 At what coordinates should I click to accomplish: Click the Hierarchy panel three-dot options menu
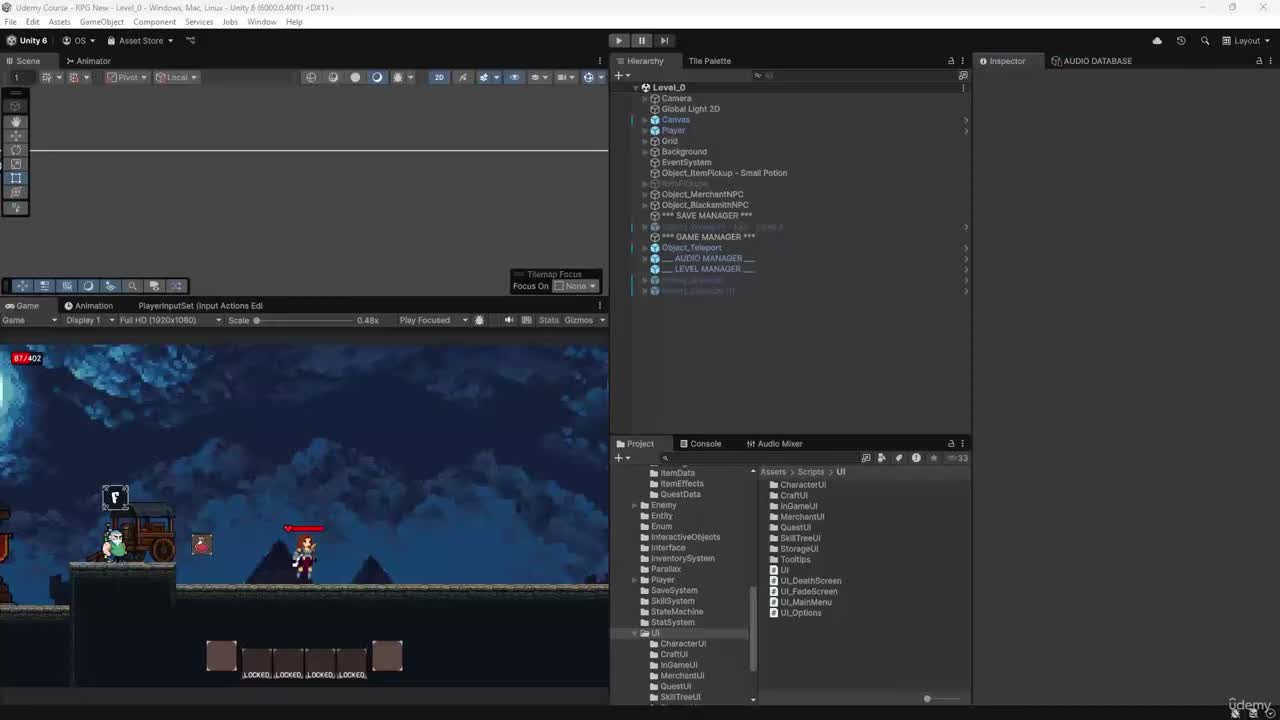(x=962, y=61)
